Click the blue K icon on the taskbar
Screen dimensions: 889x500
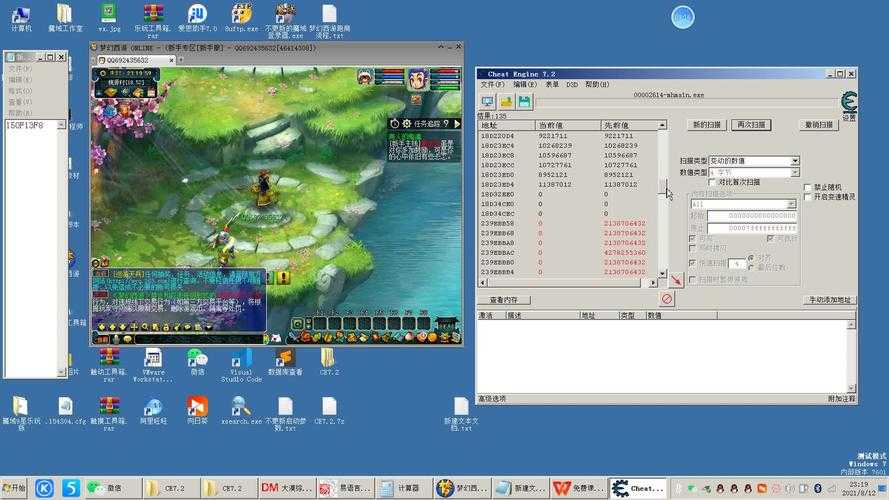44,488
